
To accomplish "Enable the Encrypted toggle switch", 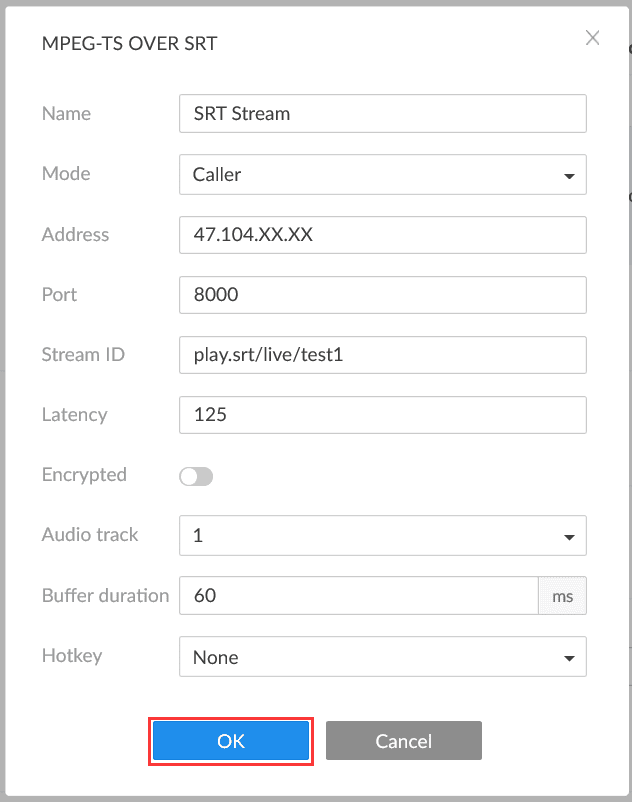I will tap(196, 476).
